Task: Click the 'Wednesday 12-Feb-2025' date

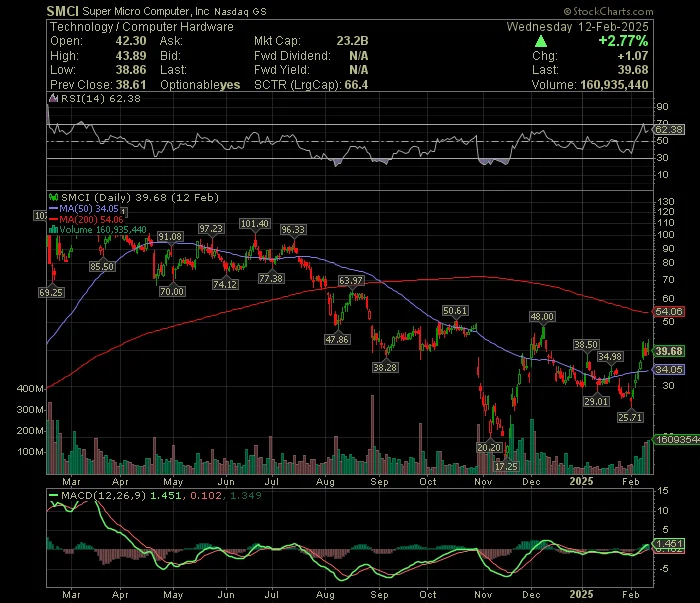Action: pyautogui.click(x=577, y=27)
